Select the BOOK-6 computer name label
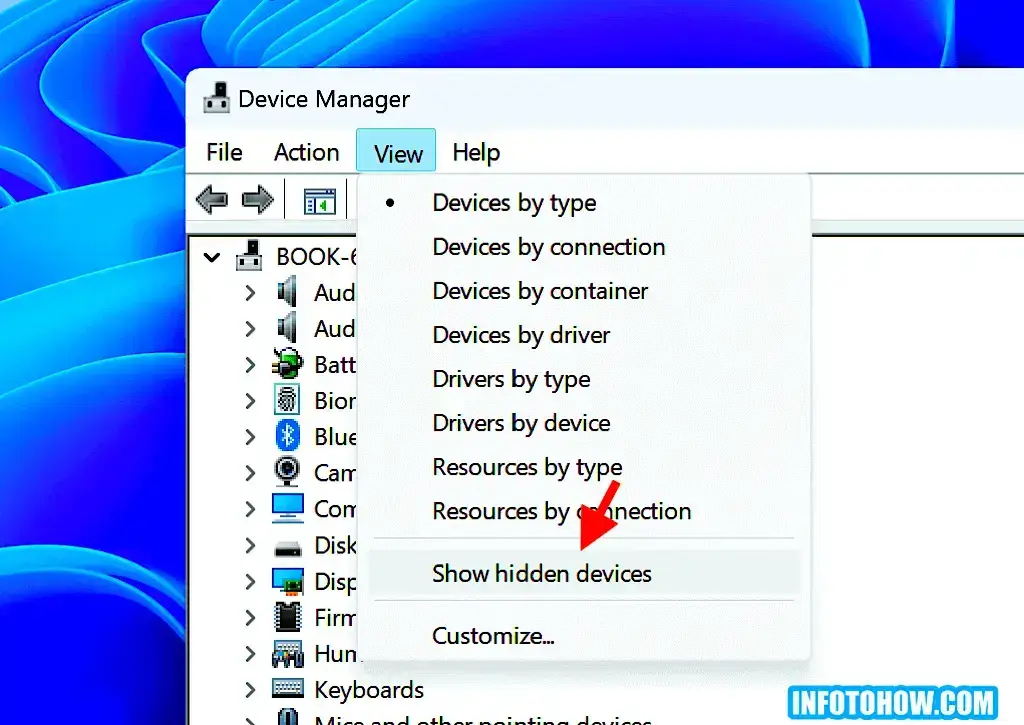Viewport: 1024px width, 725px height. (x=316, y=257)
